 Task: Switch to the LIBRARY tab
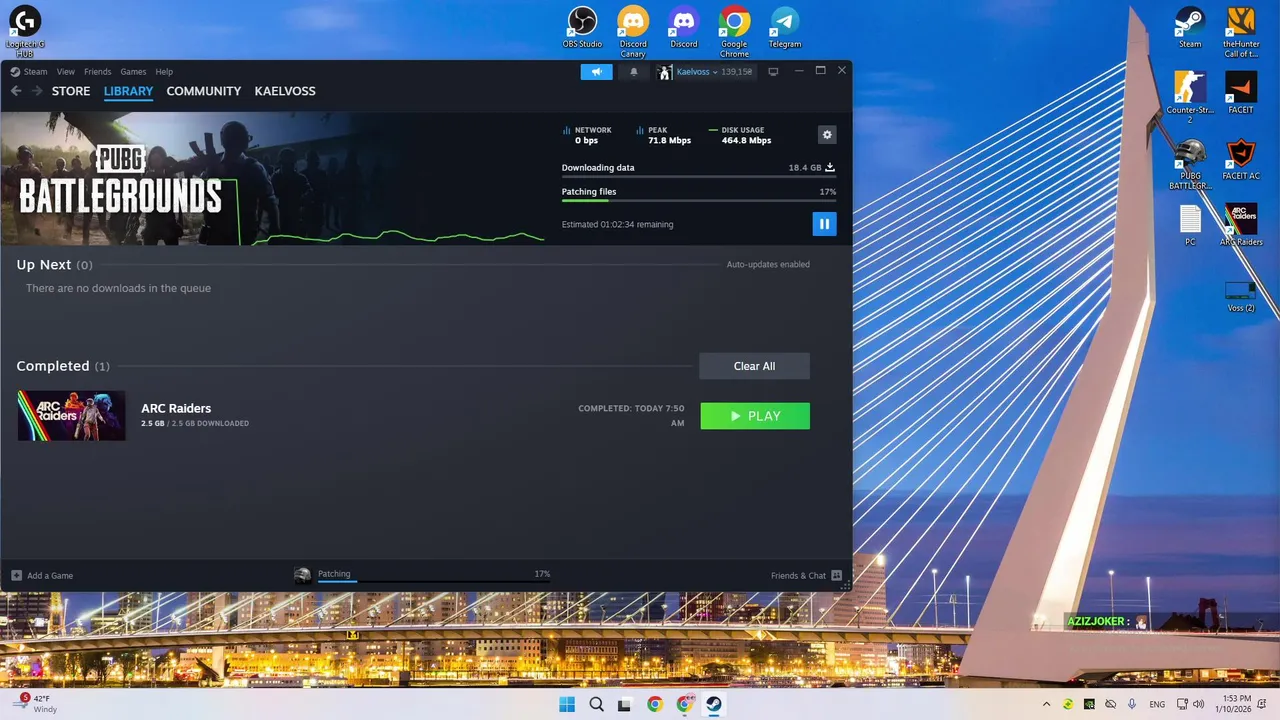click(128, 91)
